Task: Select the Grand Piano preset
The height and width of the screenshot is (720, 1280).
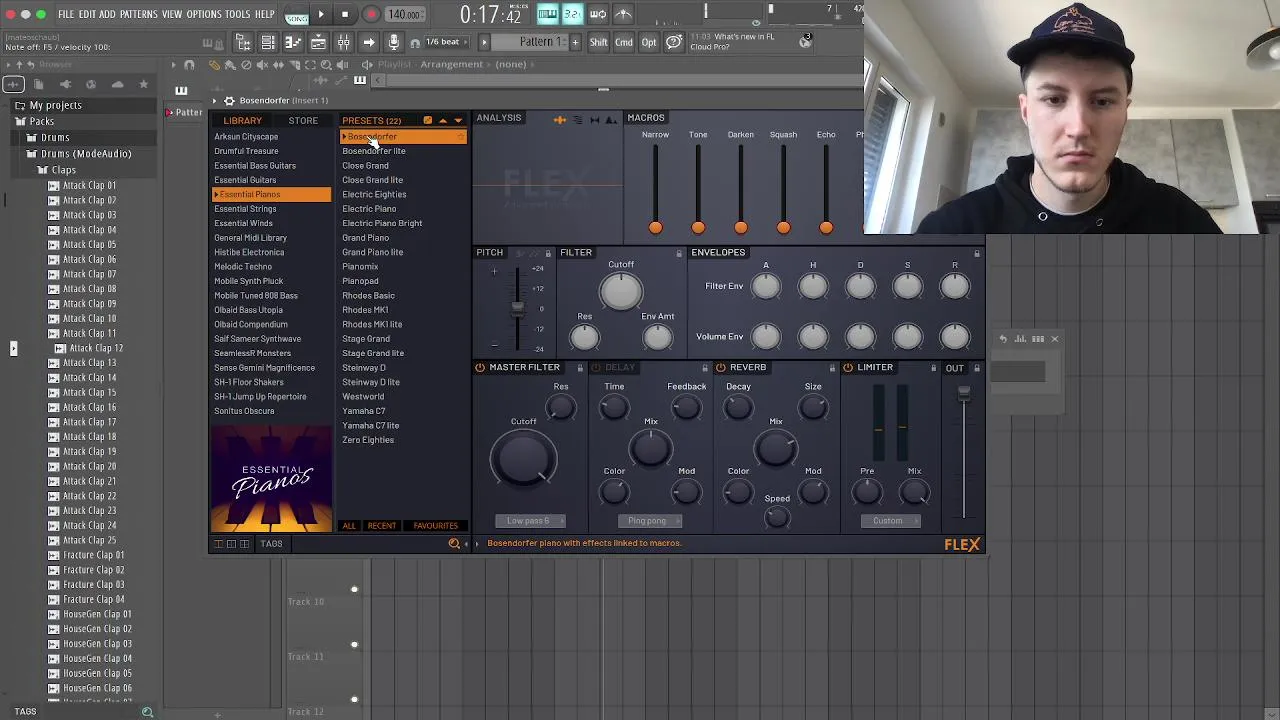Action: (366, 238)
